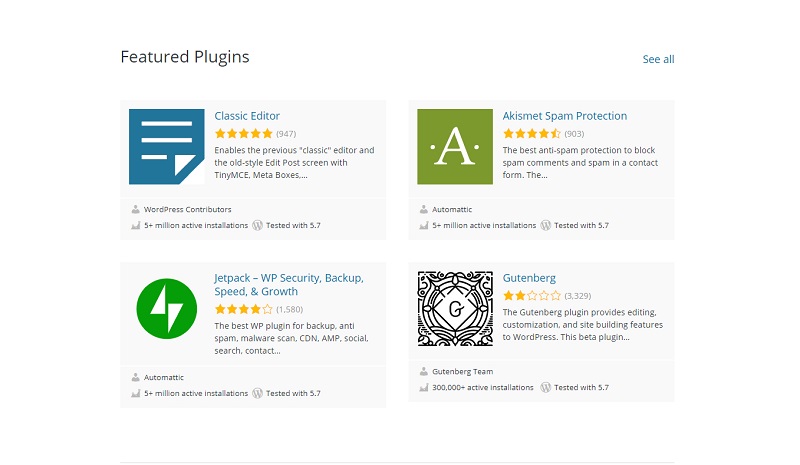Image resolution: width=800 pixels, height=465 pixels.
Task: Click Classic Editor's five-star rating
Action: click(x=244, y=134)
